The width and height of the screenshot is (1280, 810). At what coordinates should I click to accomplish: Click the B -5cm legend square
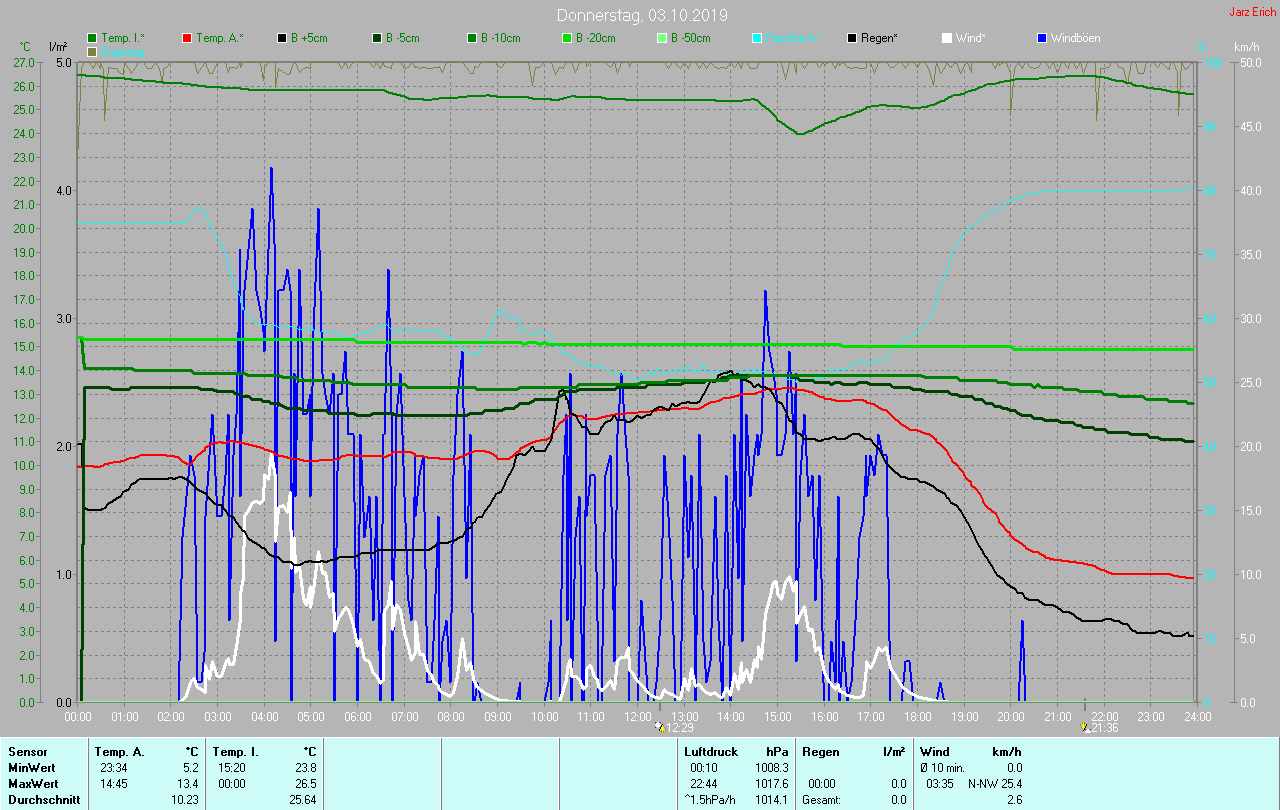(377, 38)
